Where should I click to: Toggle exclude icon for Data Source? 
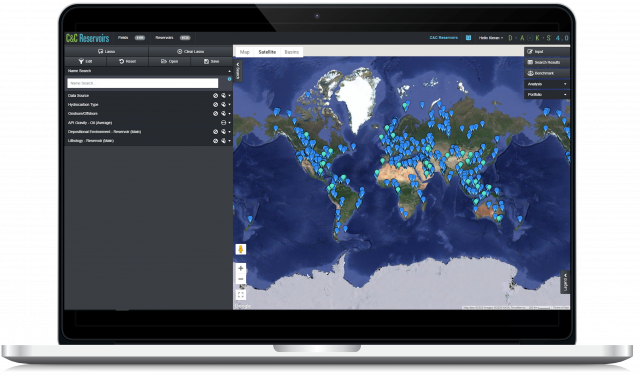tap(216, 95)
